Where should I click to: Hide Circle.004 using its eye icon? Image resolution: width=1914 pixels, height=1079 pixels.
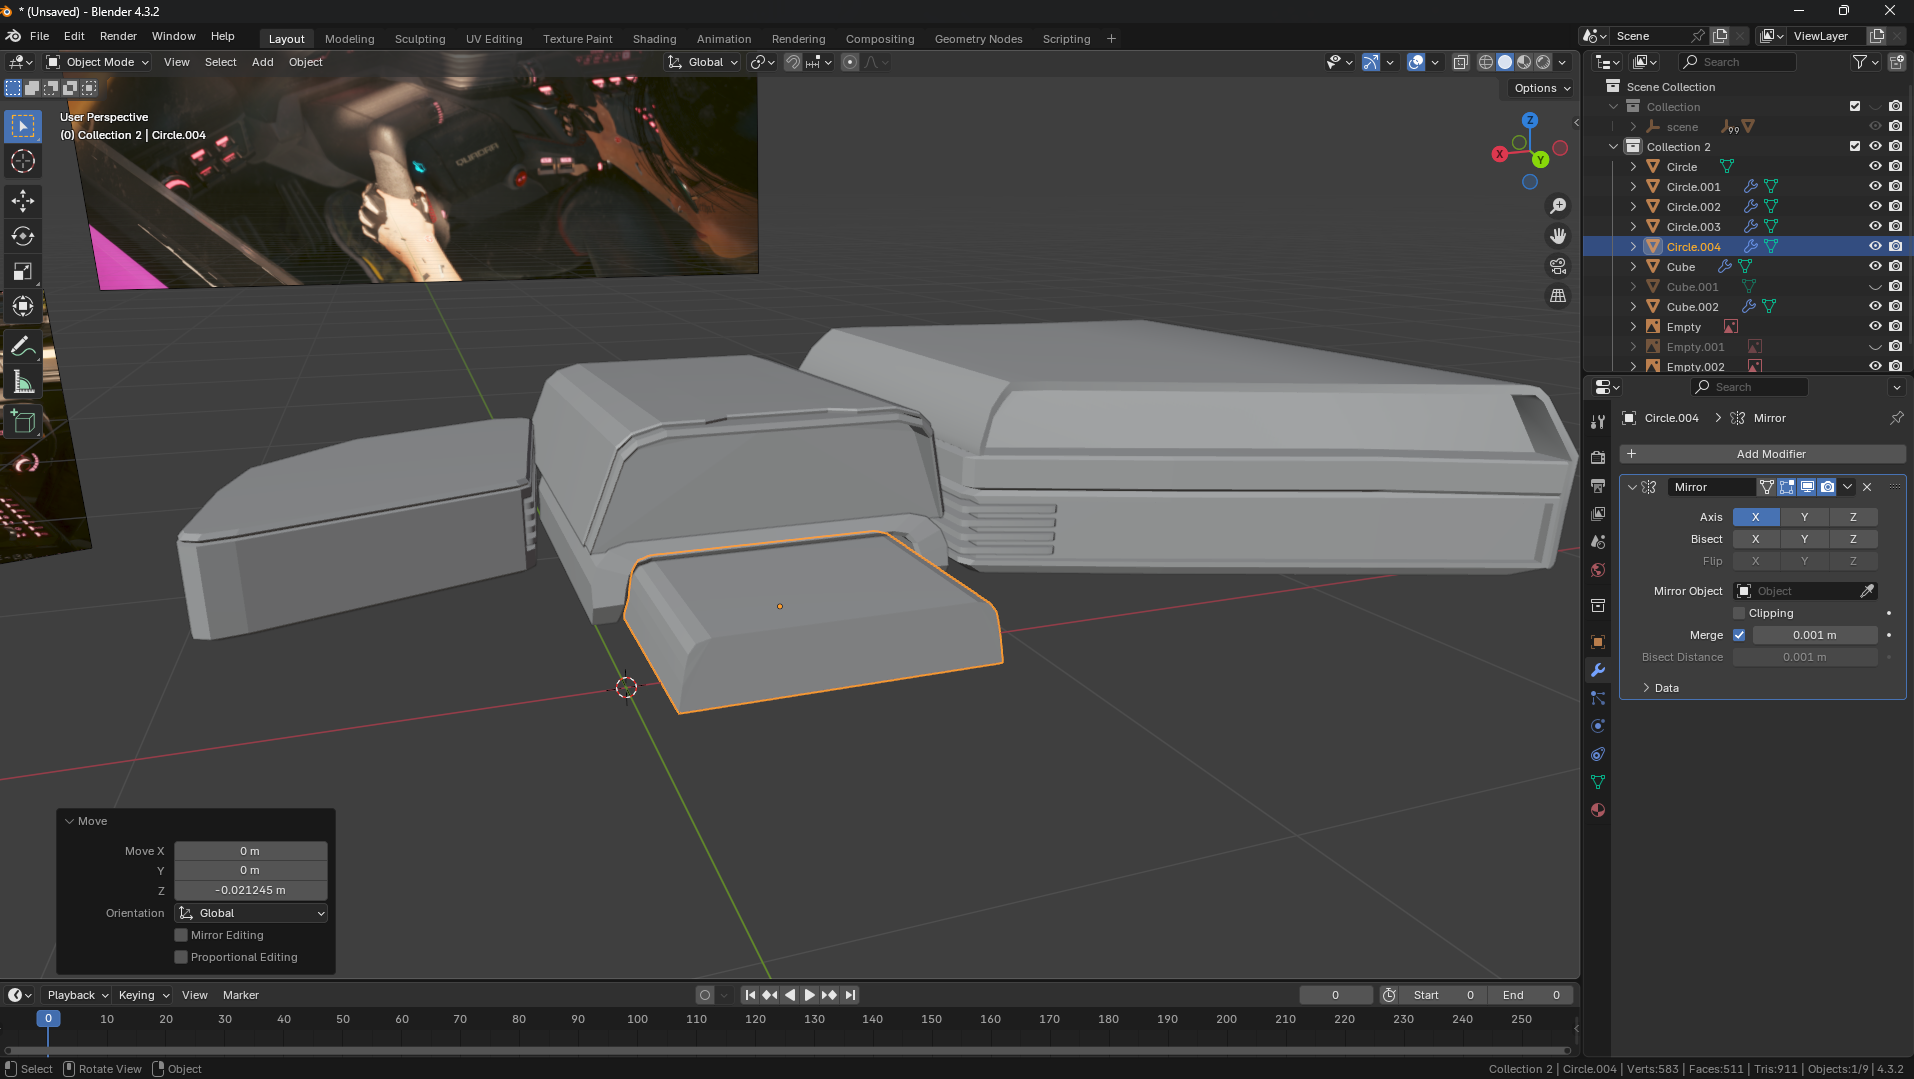1875,246
